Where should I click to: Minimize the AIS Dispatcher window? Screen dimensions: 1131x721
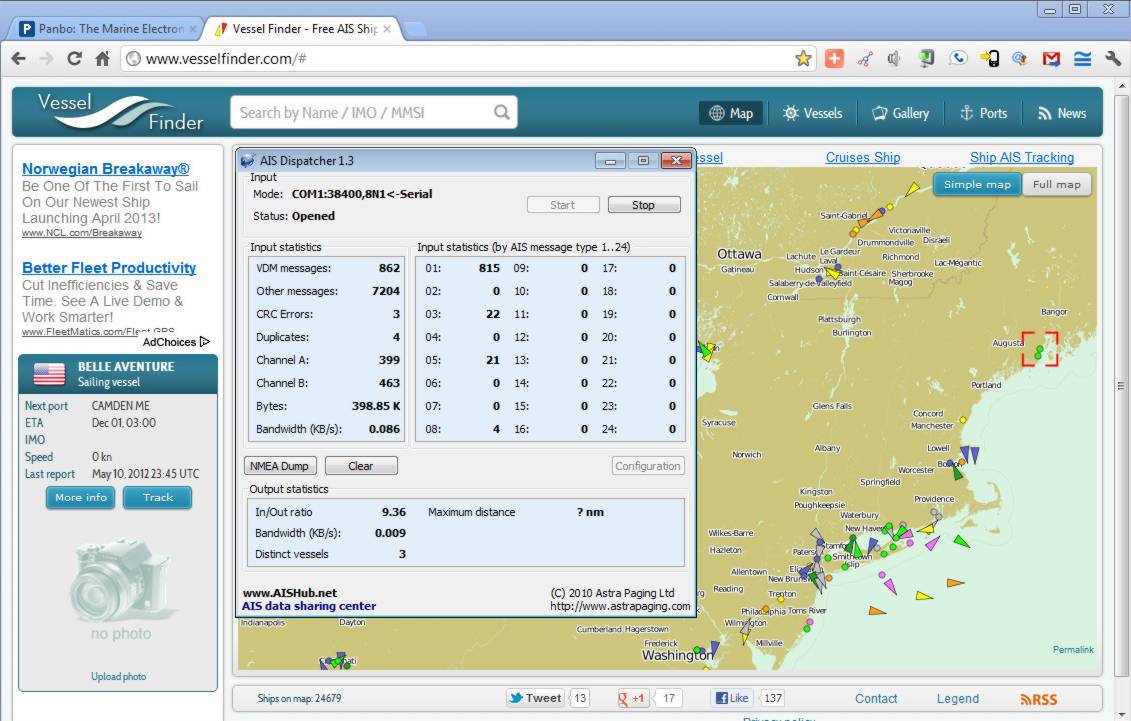point(610,161)
